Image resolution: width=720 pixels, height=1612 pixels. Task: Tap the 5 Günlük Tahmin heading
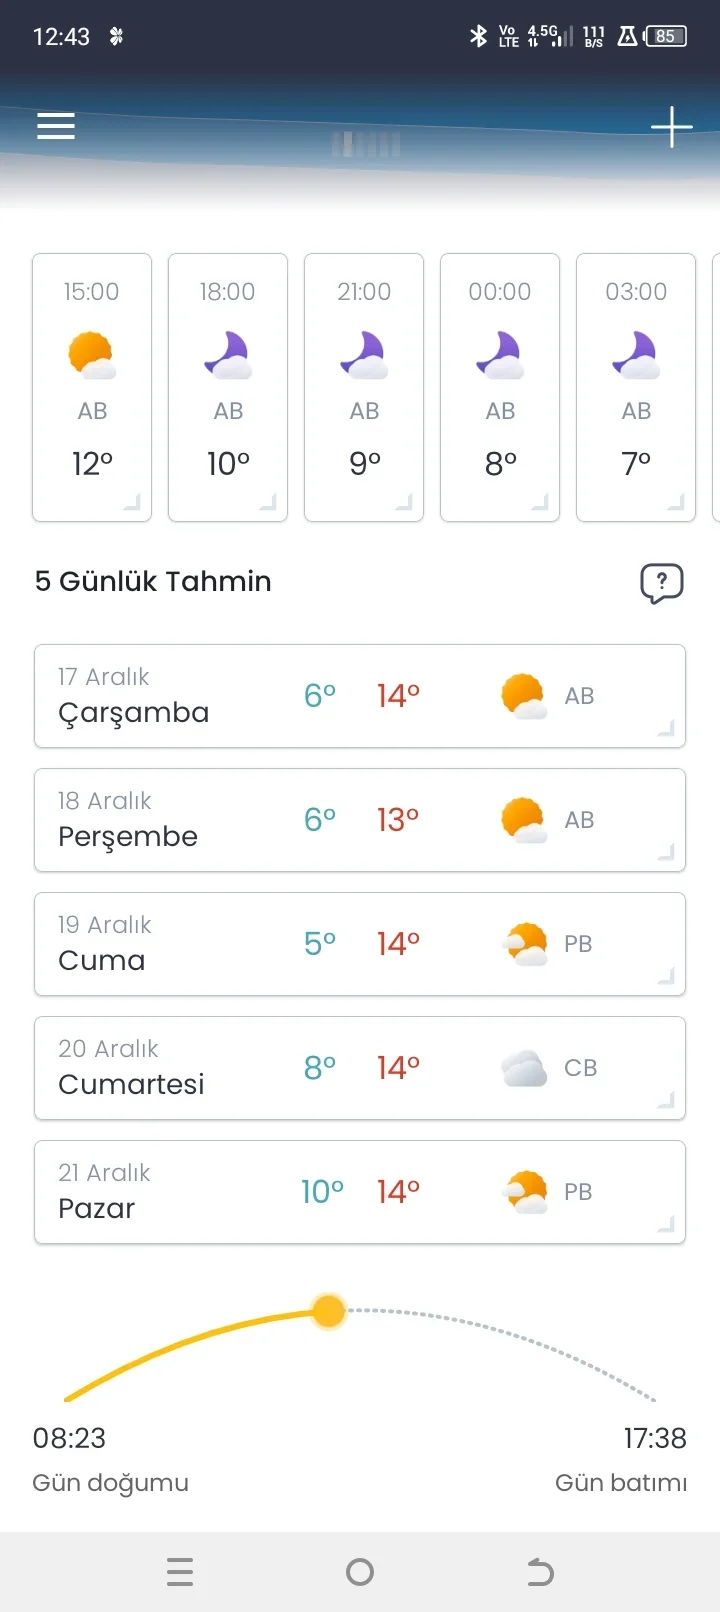coord(153,581)
